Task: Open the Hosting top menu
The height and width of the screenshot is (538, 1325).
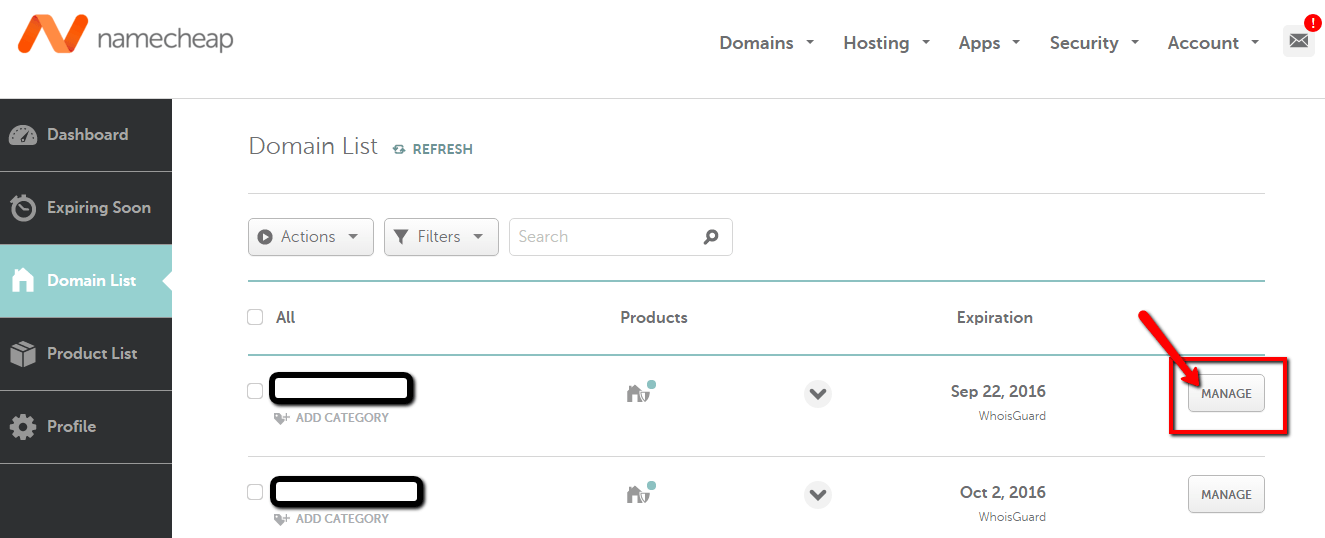Action: [x=886, y=43]
